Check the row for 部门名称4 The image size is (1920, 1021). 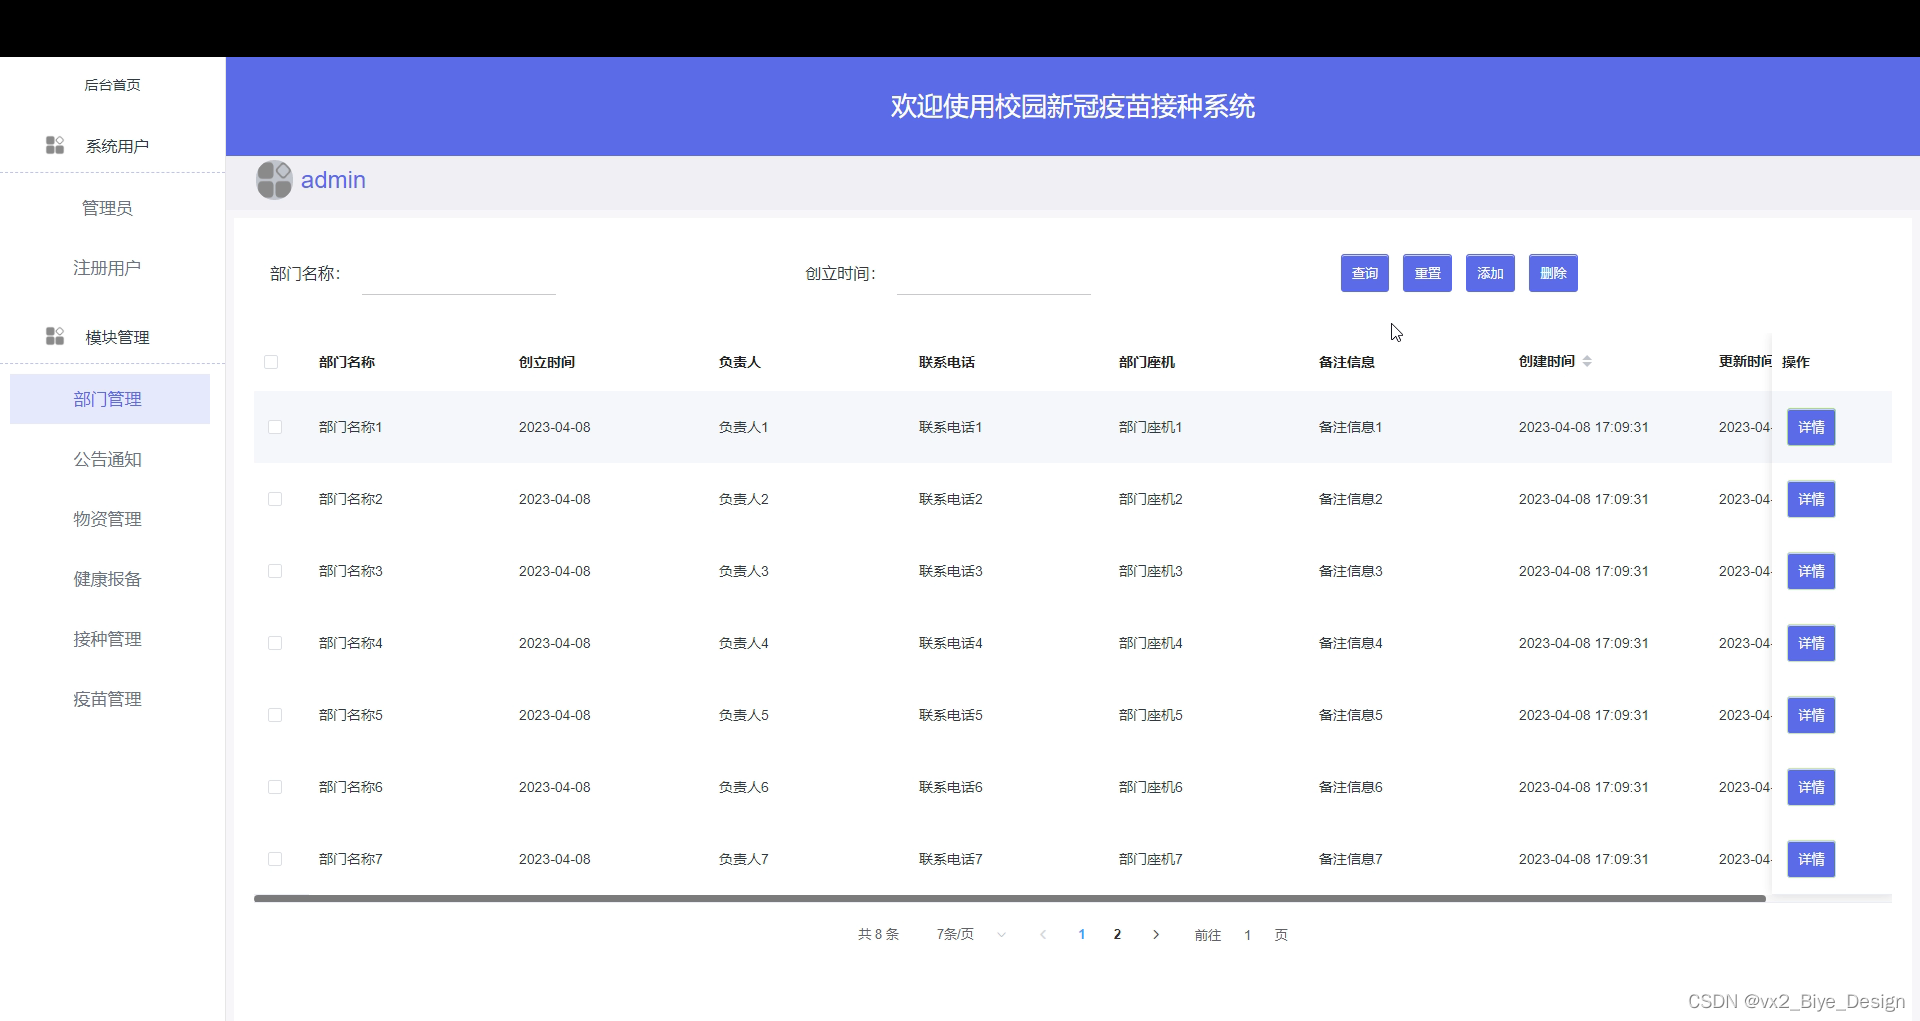(275, 643)
